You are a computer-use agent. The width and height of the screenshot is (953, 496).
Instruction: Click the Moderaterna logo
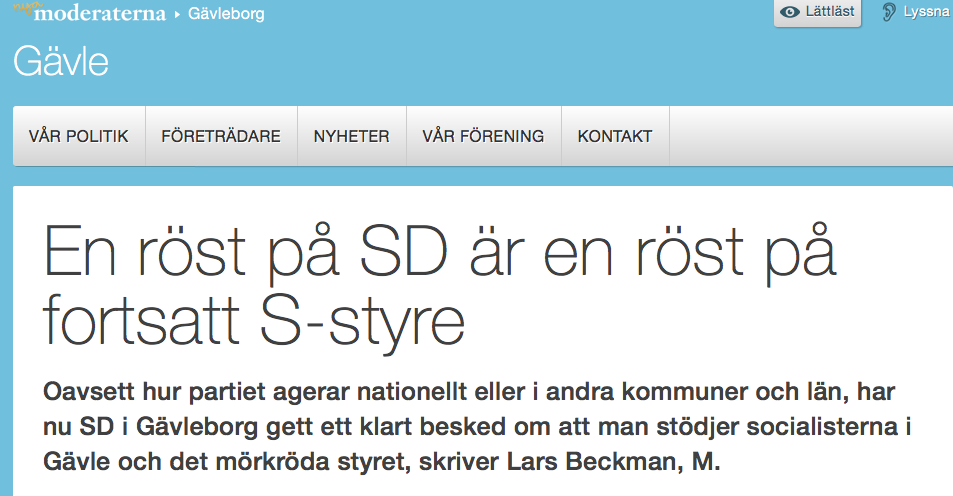89,11
